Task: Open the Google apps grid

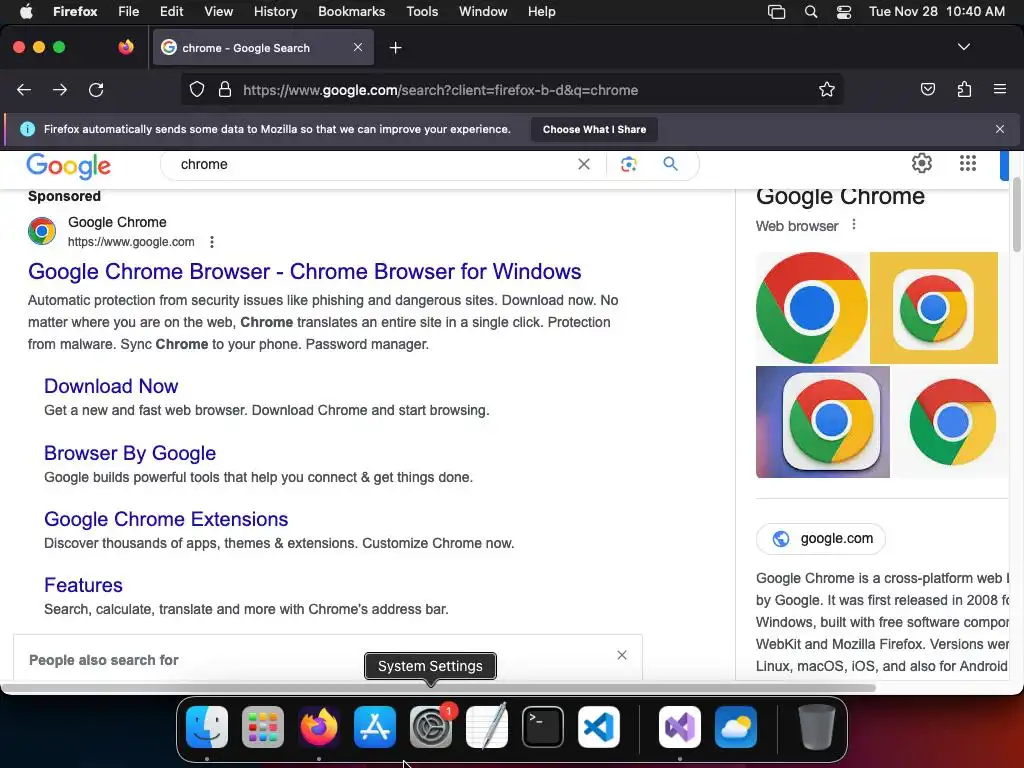Action: 968,163
